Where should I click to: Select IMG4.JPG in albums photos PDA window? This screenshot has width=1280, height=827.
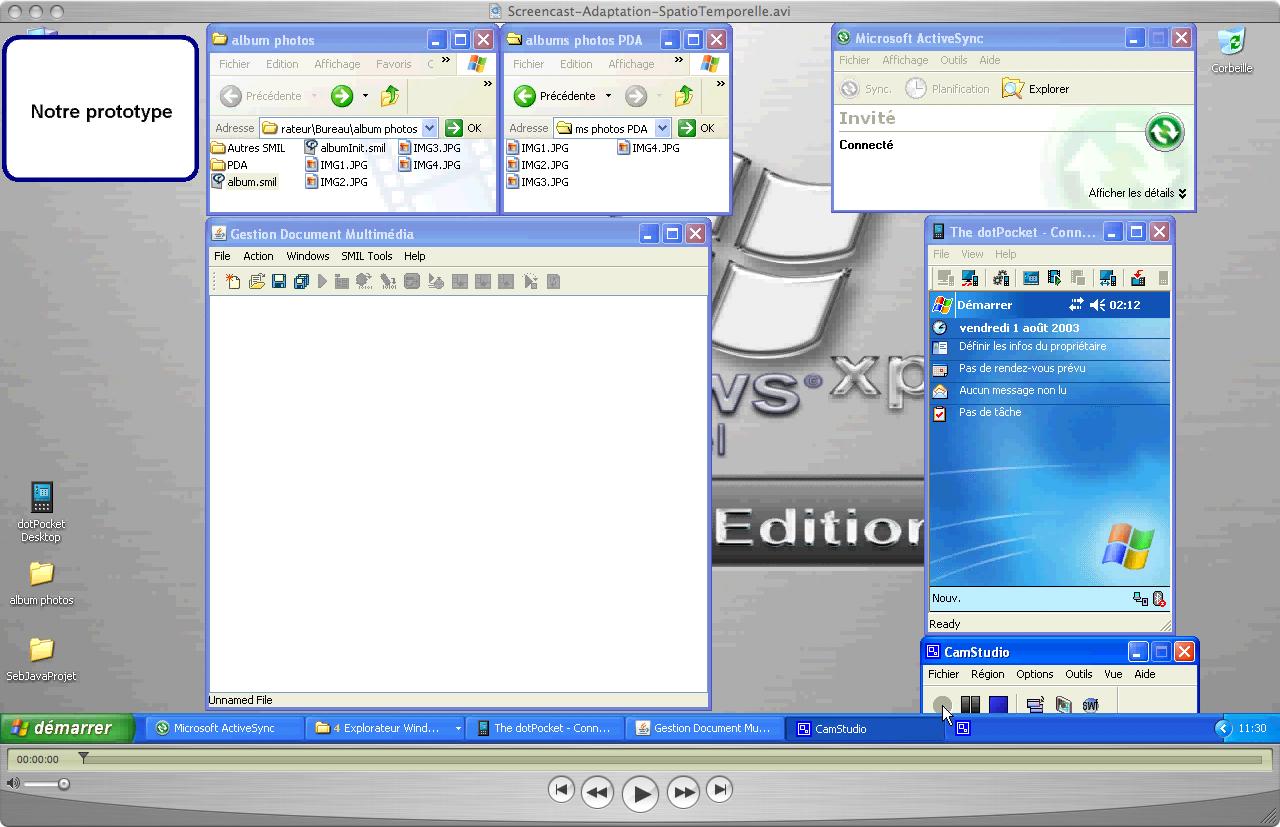pos(648,148)
